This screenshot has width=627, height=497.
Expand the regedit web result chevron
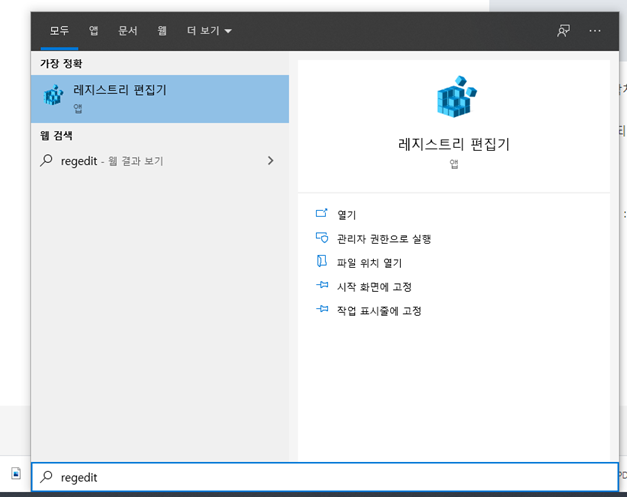click(x=271, y=161)
